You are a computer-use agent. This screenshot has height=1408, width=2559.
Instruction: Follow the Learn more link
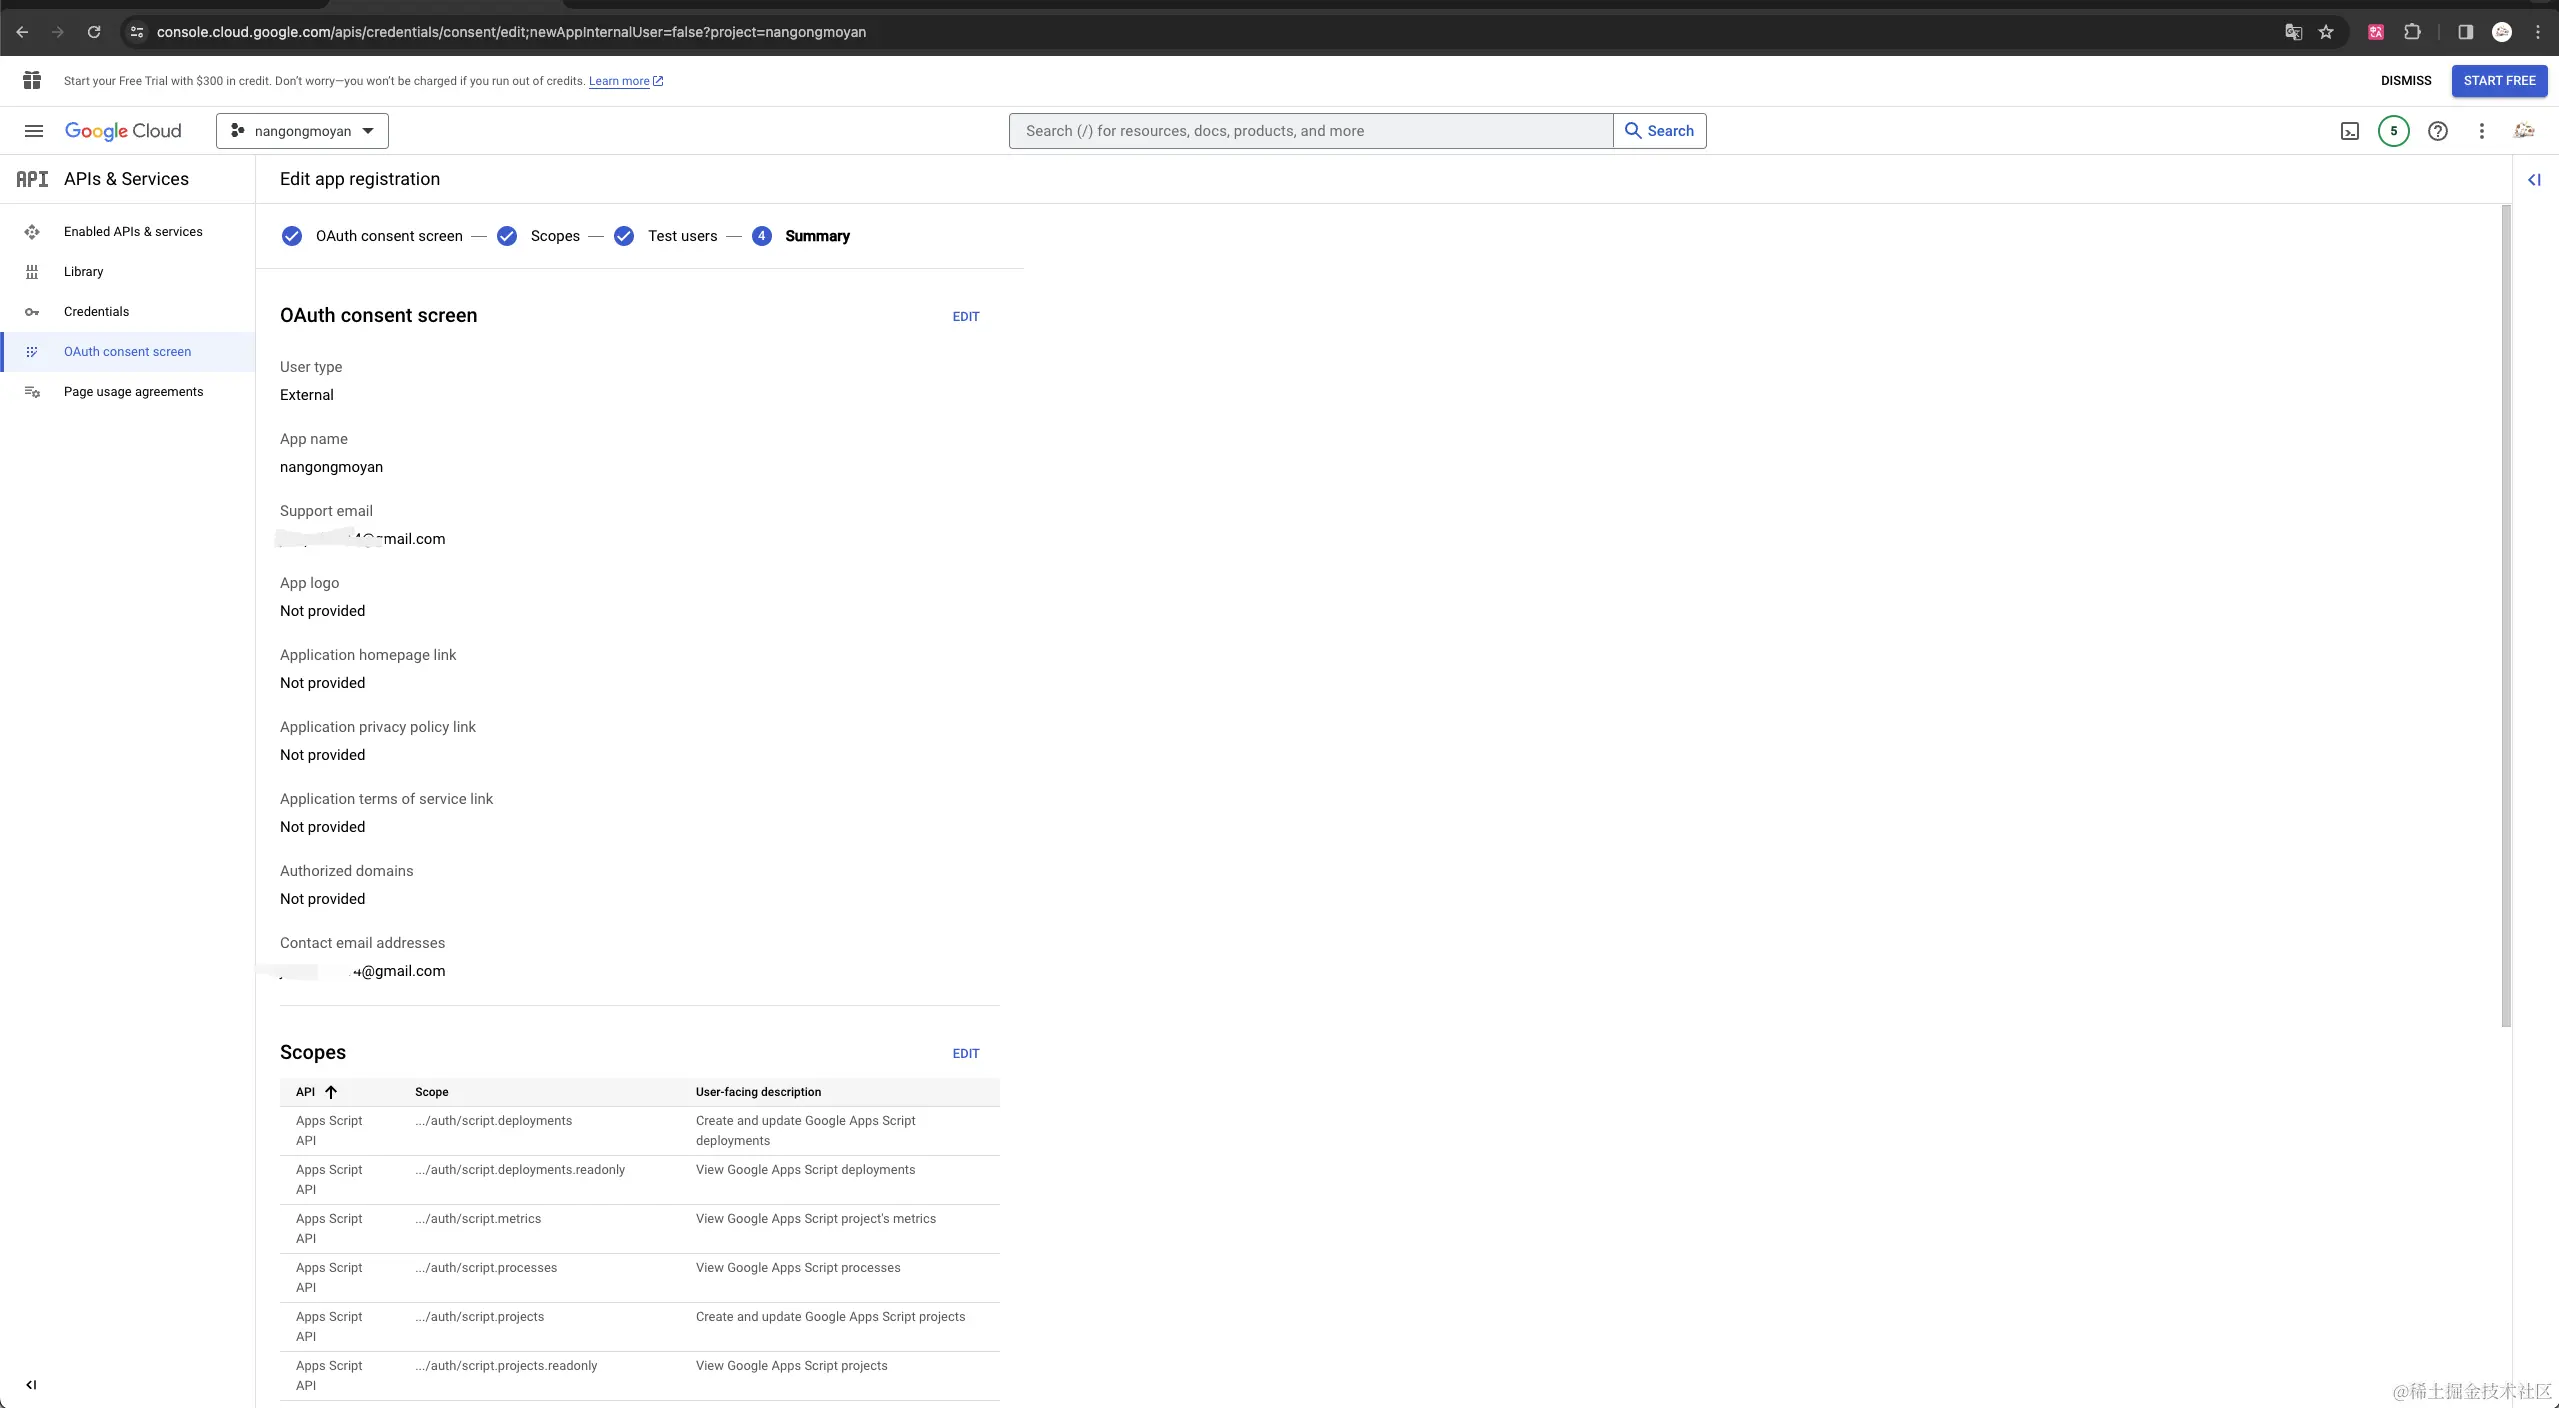pos(619,81)
